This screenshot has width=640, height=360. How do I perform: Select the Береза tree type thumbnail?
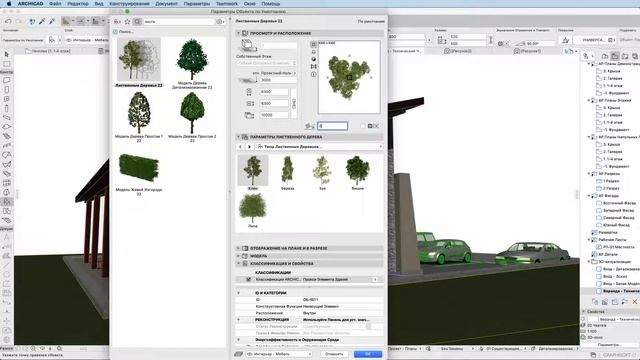tap(287, 172)
